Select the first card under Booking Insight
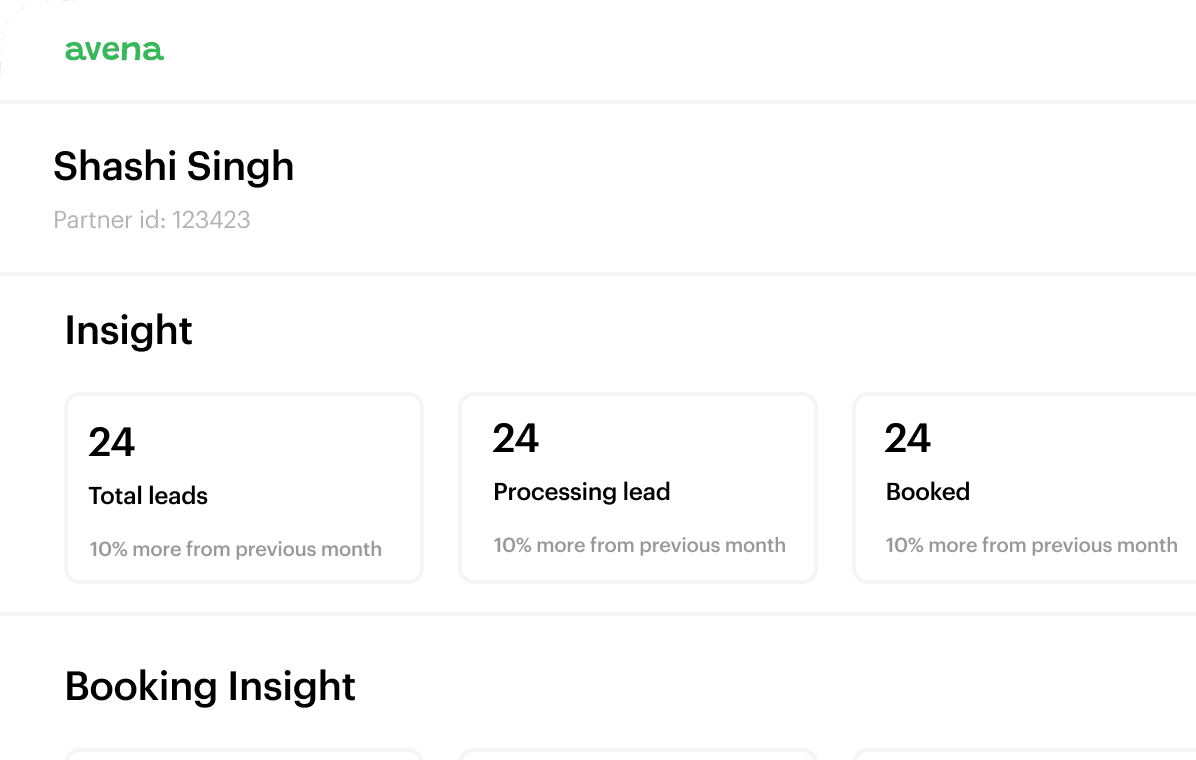Viewport: 1196px width, 760px height. tap(244, 754)
